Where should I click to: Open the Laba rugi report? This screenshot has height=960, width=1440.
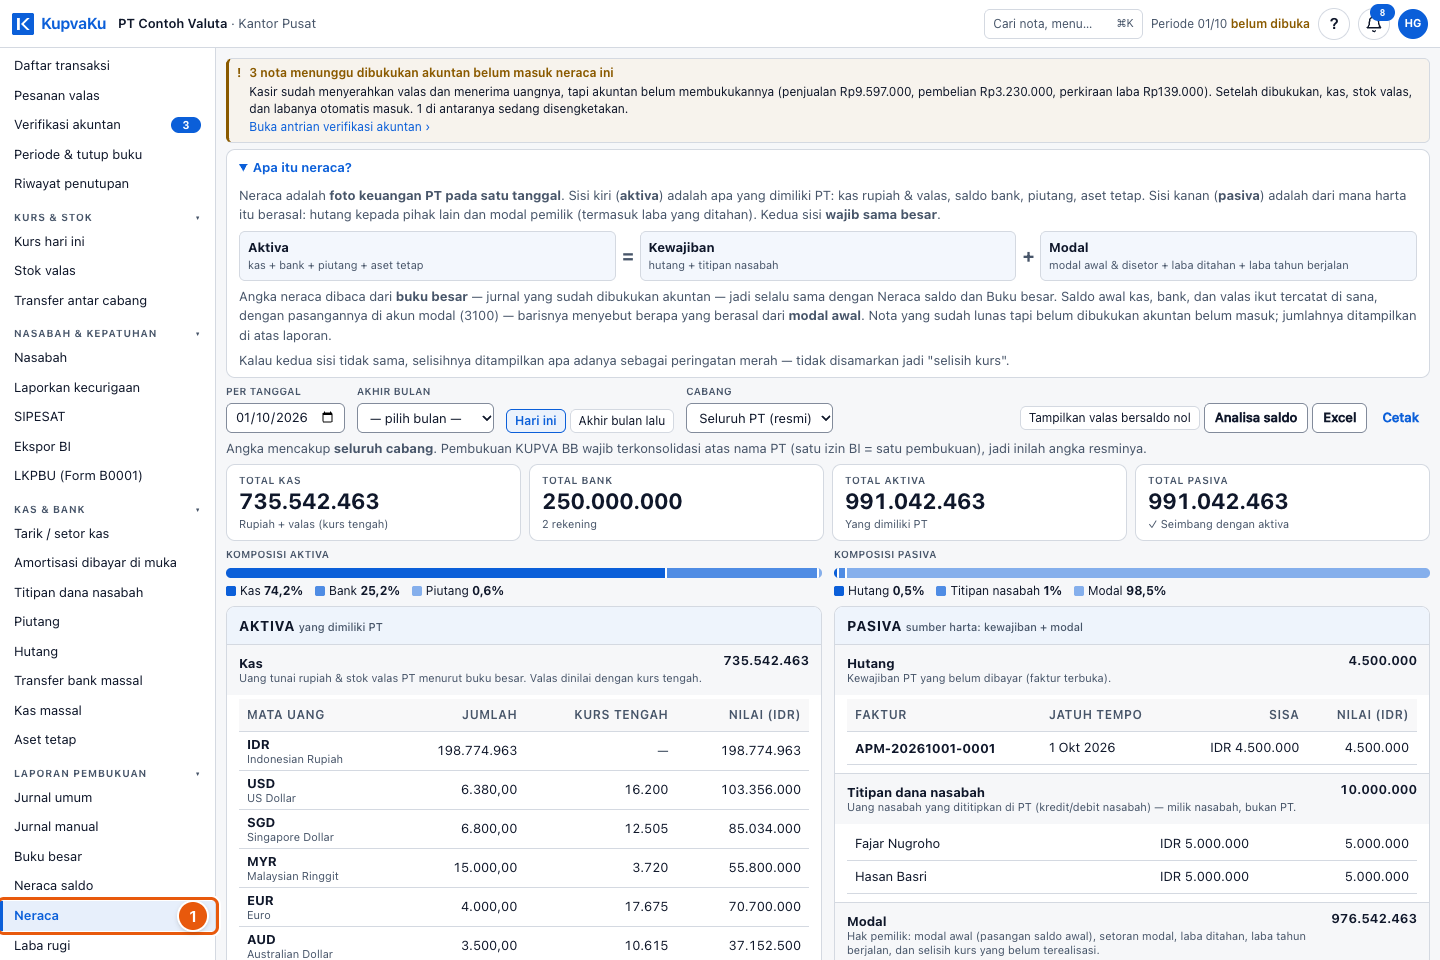pyautogui.click(x=107, y=945)
